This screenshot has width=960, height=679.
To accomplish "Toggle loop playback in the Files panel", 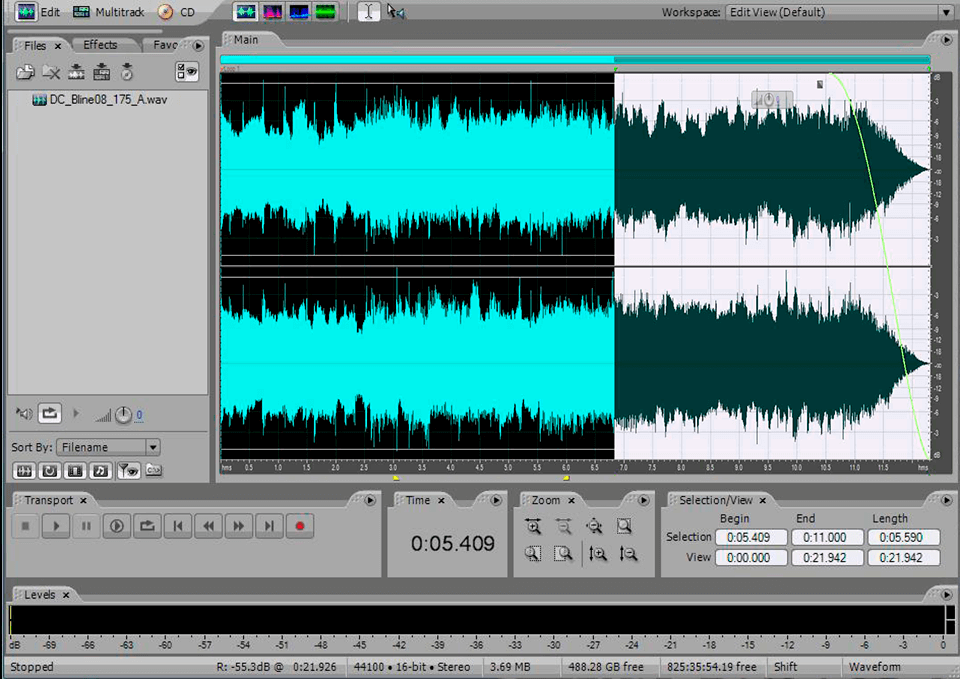I will point(50,413).
